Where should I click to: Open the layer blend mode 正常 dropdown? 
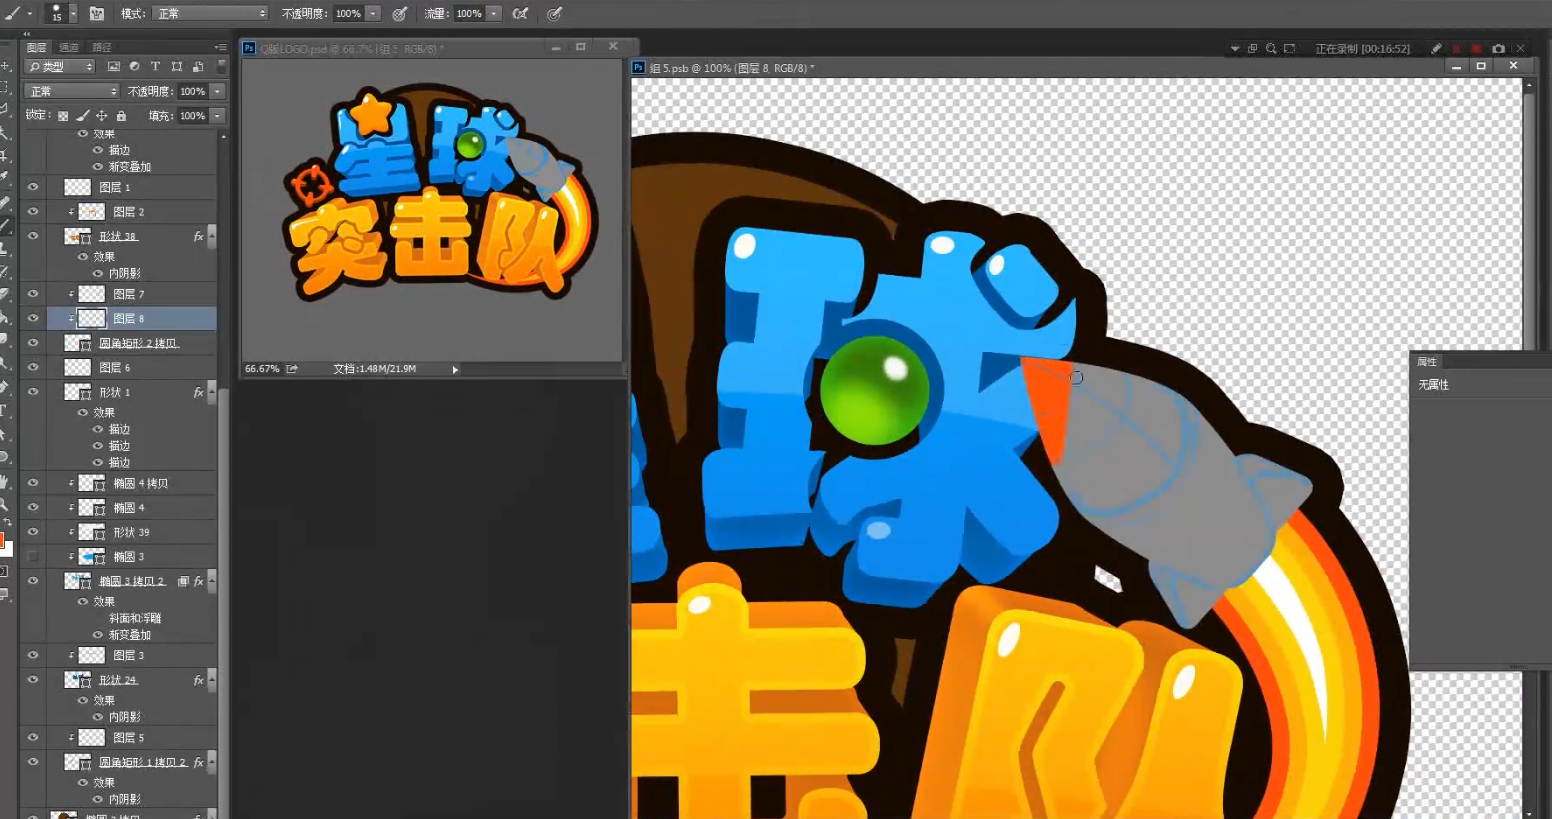tap(72, 91)
